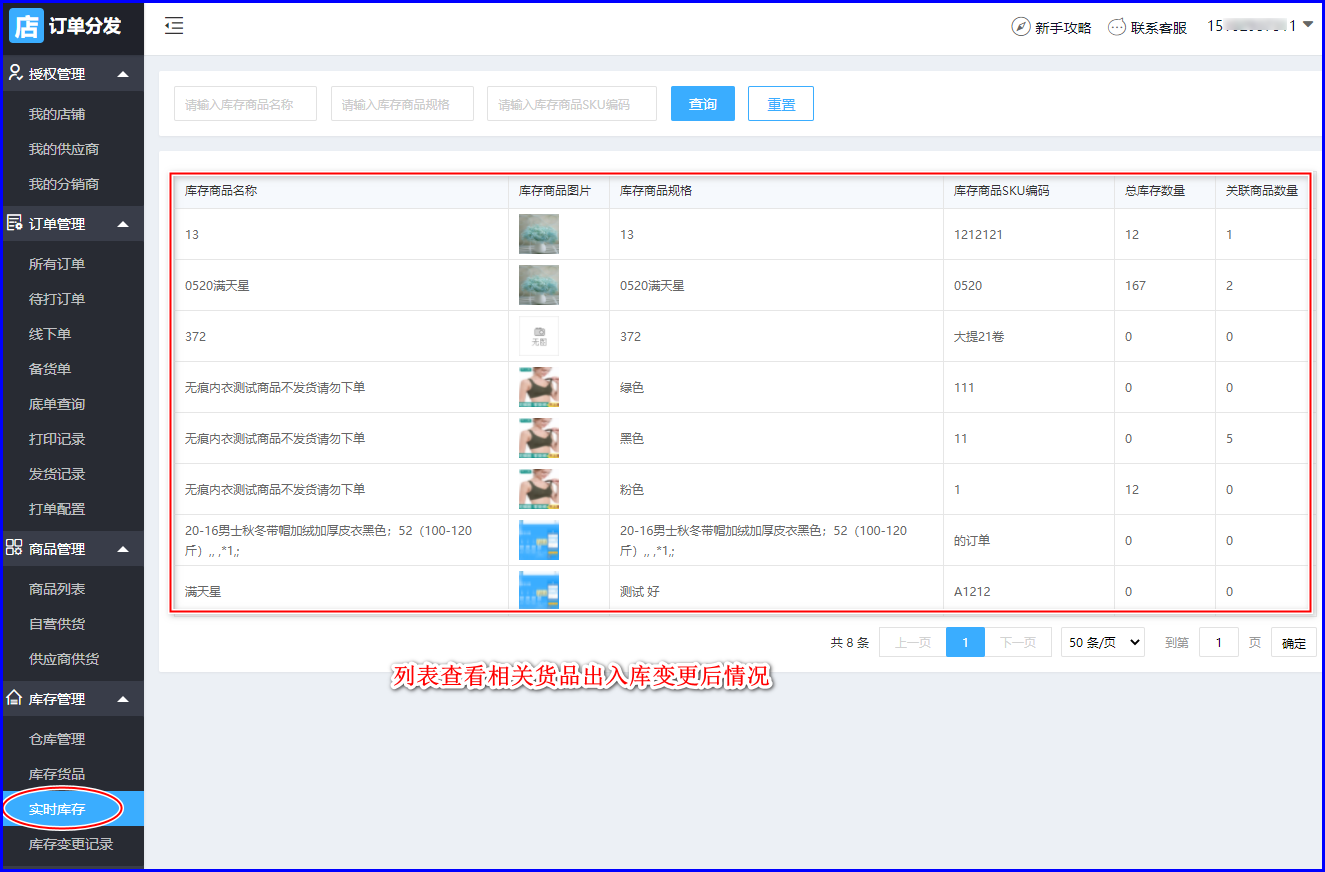The width and height of the screenshot is (1325, 872).
Task: Go to 所有订单 menu item
Action: (57, 264)
